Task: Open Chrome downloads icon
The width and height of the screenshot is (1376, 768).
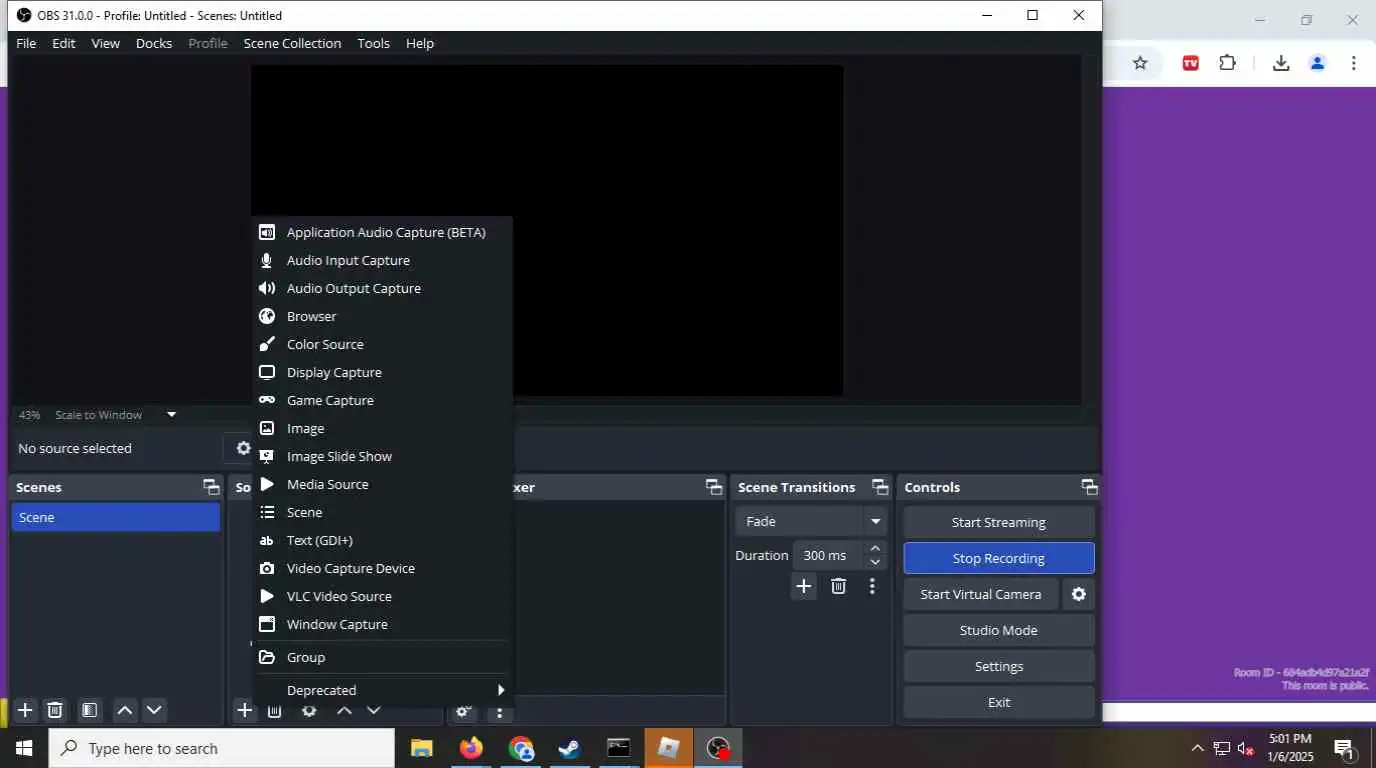Action: click(x=1281, y=63)
